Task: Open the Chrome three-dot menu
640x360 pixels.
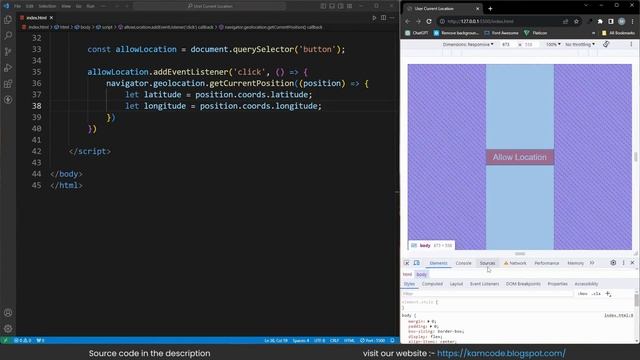Action: click(632, 21)
